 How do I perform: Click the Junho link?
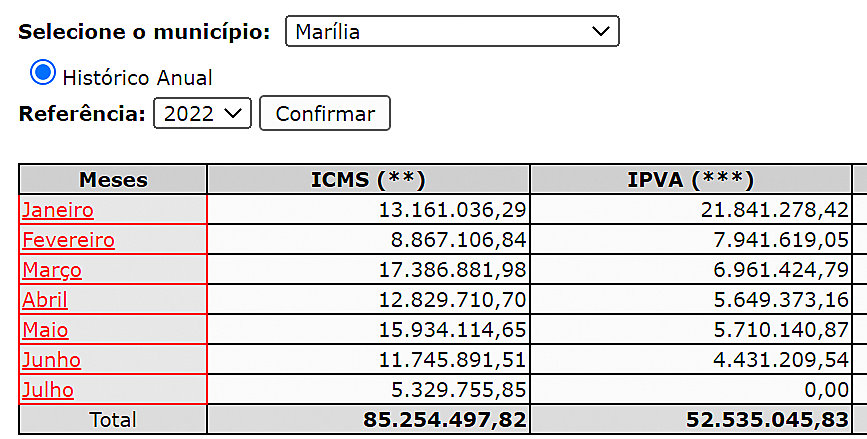click(51, 360)
